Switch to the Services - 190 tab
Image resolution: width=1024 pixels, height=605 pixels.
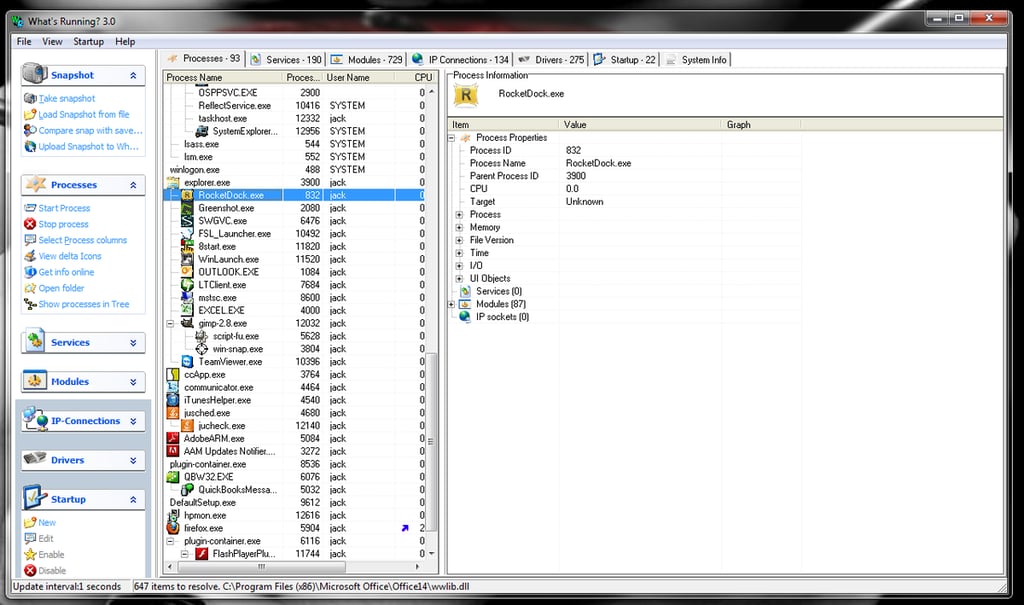(287, 59)
